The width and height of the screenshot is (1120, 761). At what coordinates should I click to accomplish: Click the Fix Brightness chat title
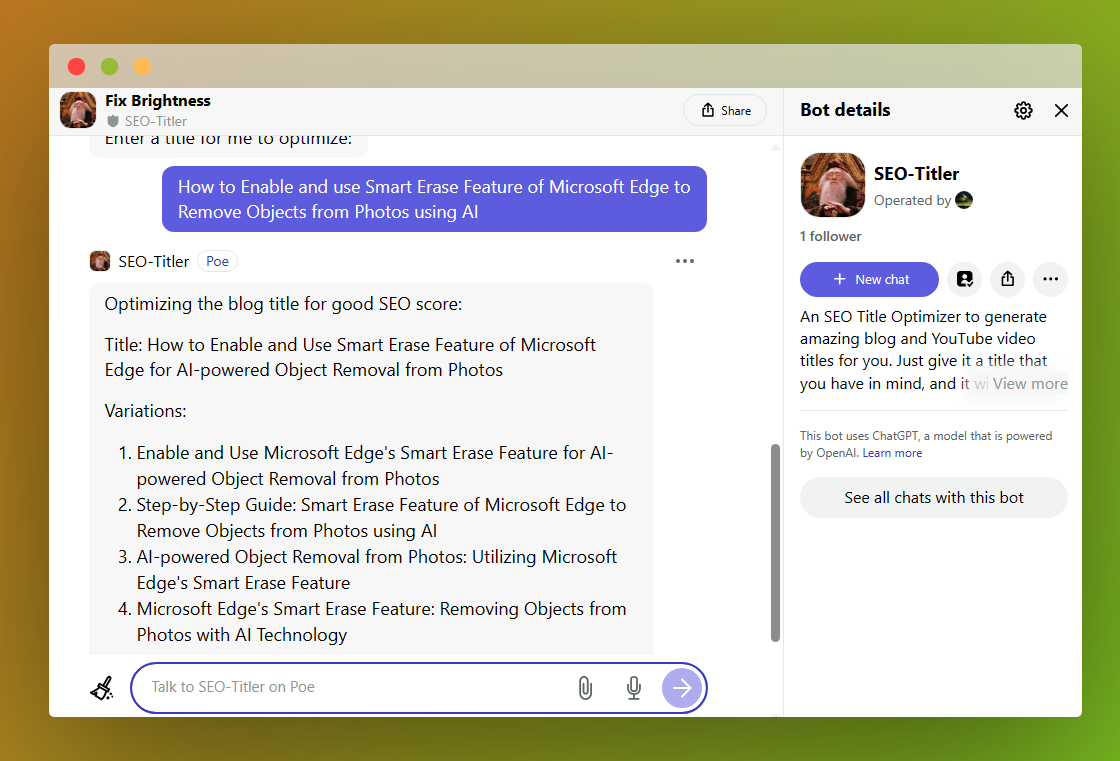[x=158, y=100]
